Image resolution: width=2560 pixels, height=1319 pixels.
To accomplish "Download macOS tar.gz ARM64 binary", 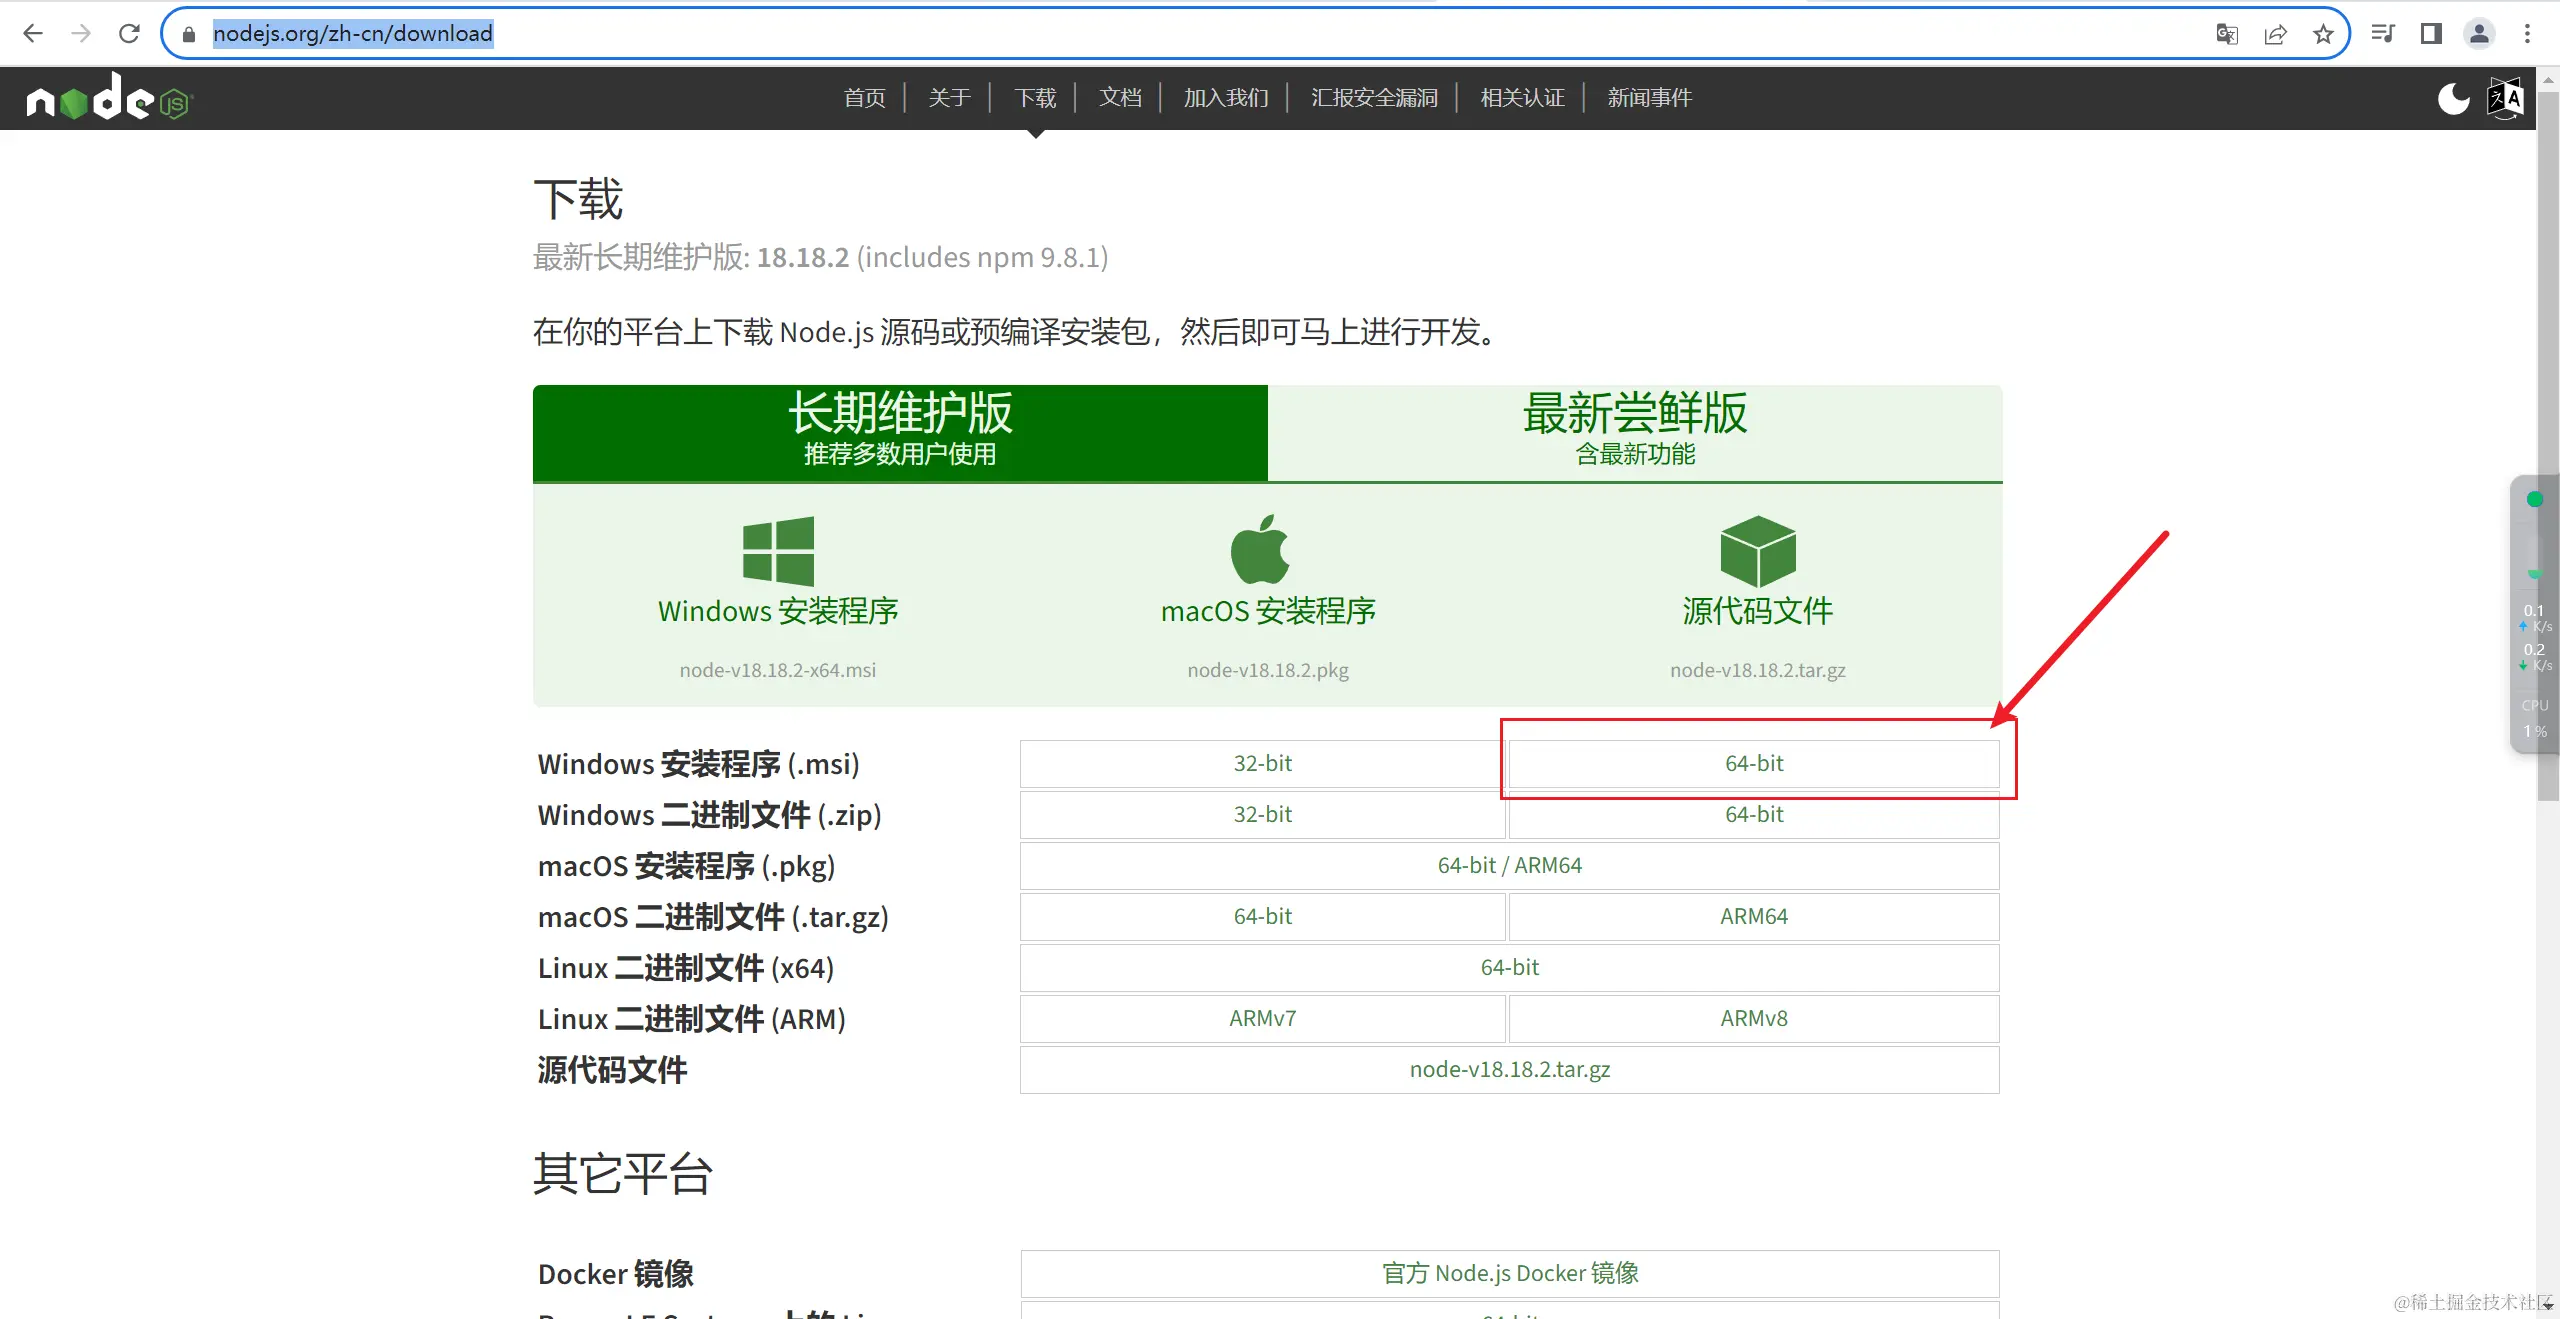I will (x=1754, y=917).
